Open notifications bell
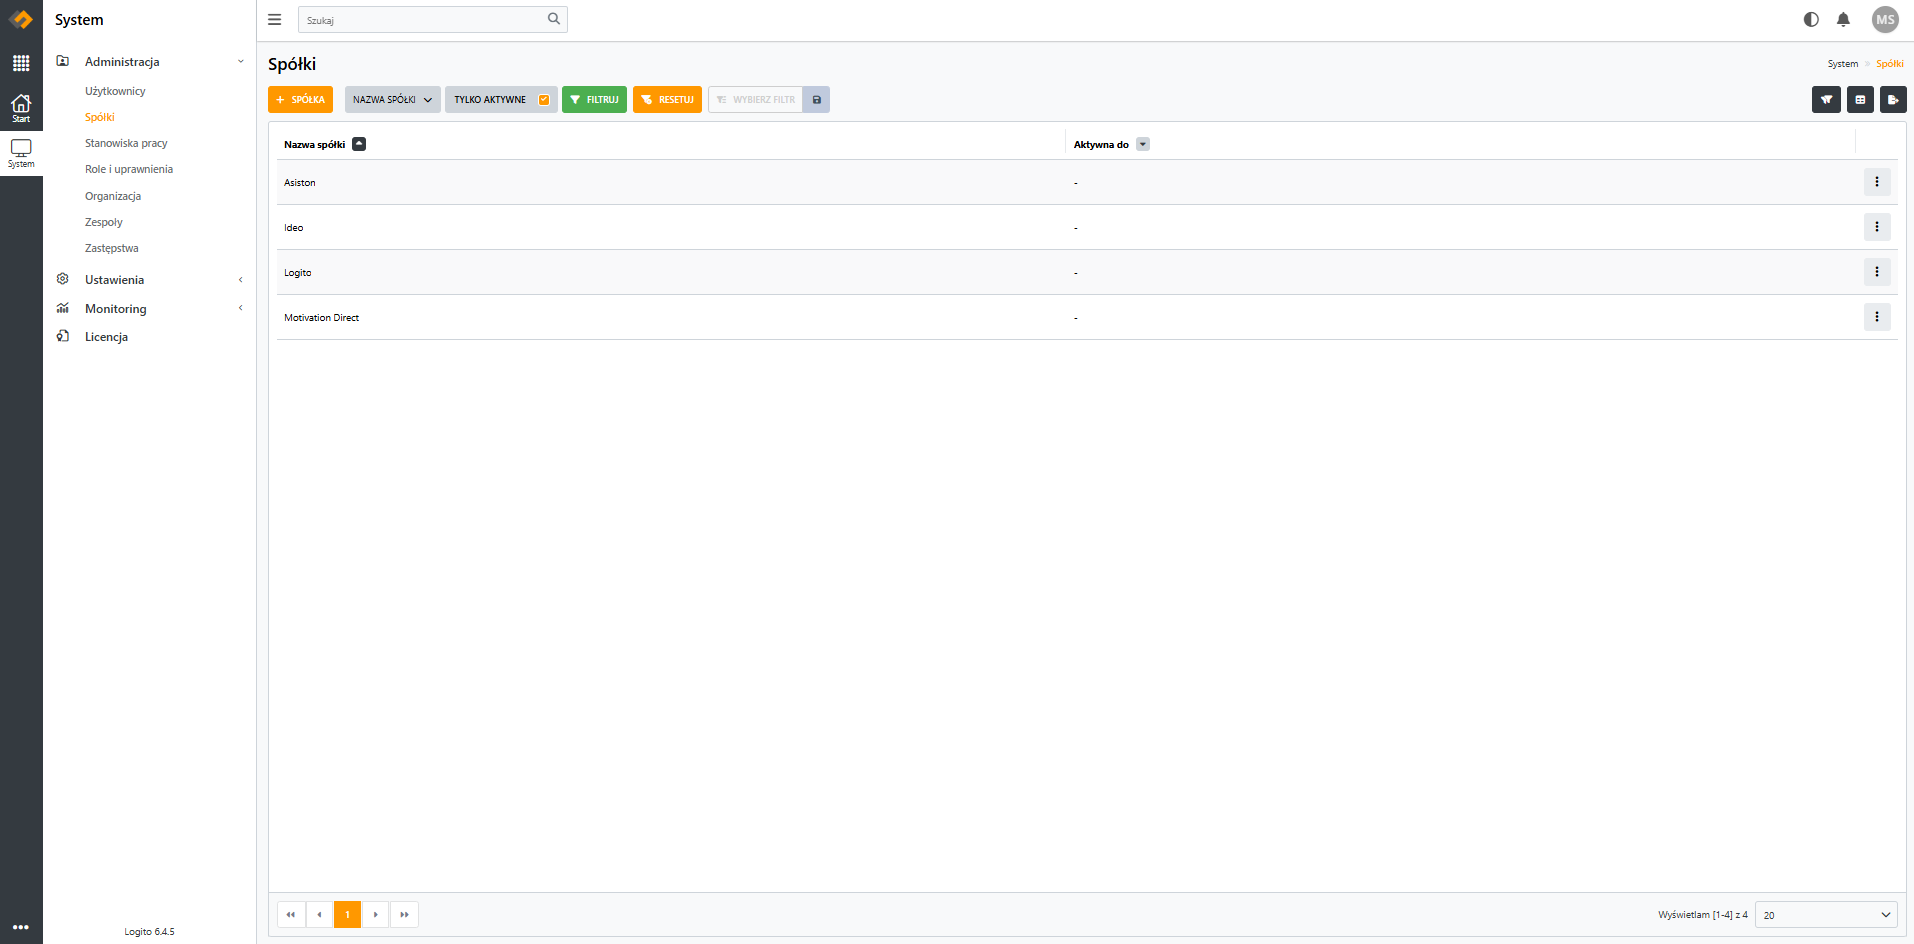 coord(1843,19)
